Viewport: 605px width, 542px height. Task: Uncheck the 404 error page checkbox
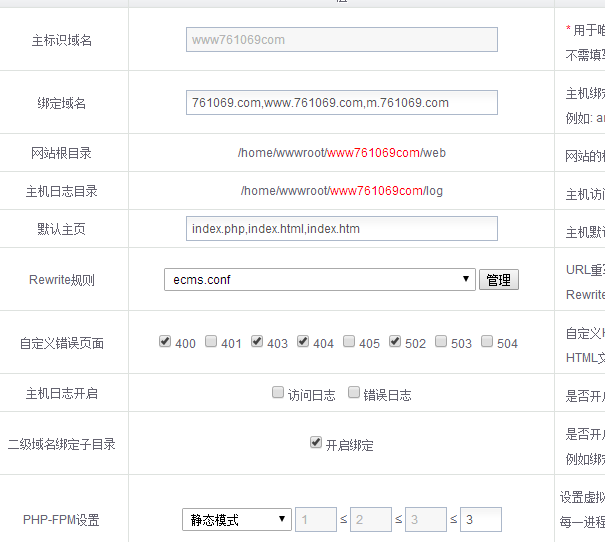click(x=303, y=342)
